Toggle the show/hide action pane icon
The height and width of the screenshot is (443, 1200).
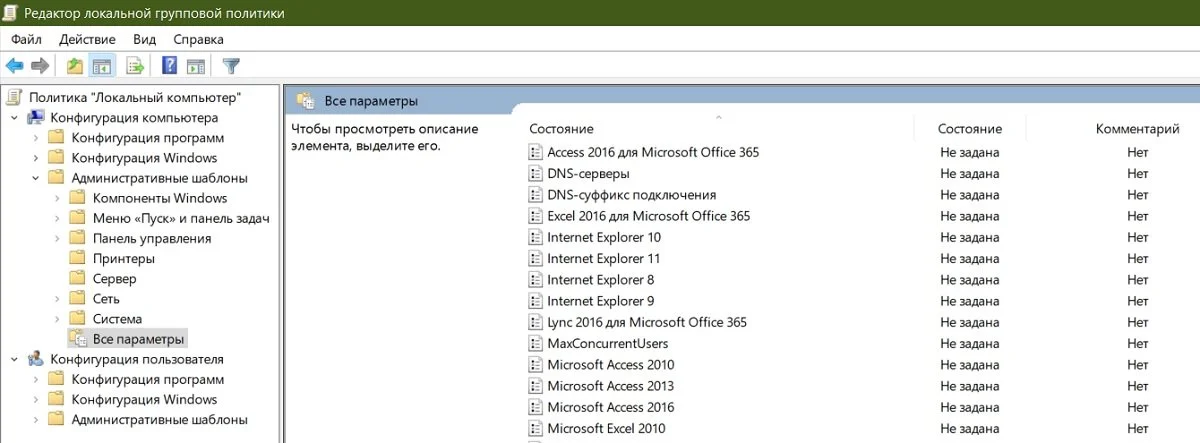pyautogui.click(x=196, y=66)
